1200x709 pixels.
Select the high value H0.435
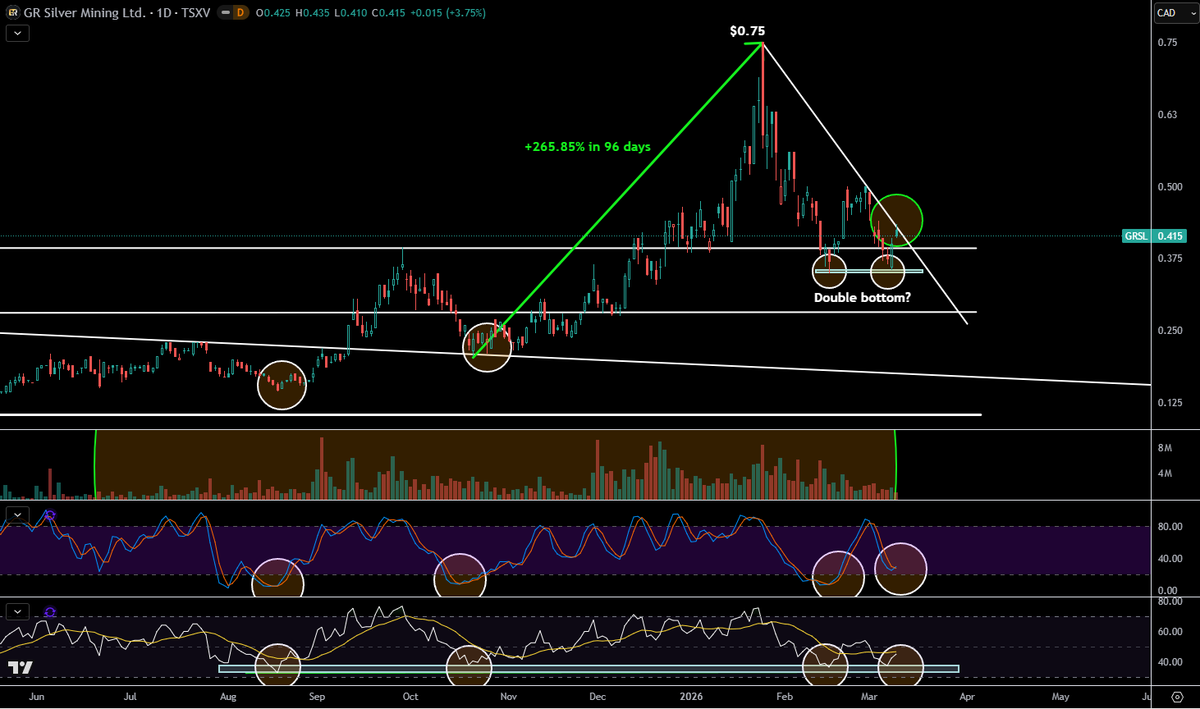click(313, 13)
